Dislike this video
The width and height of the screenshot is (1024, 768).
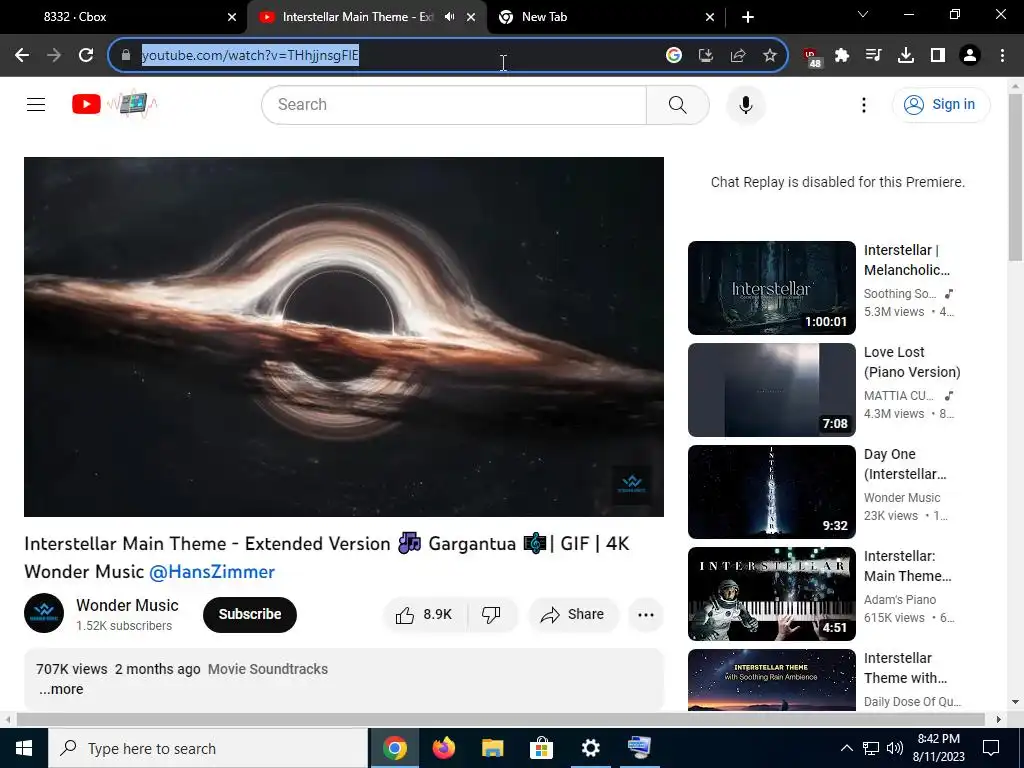coord(491,615)
